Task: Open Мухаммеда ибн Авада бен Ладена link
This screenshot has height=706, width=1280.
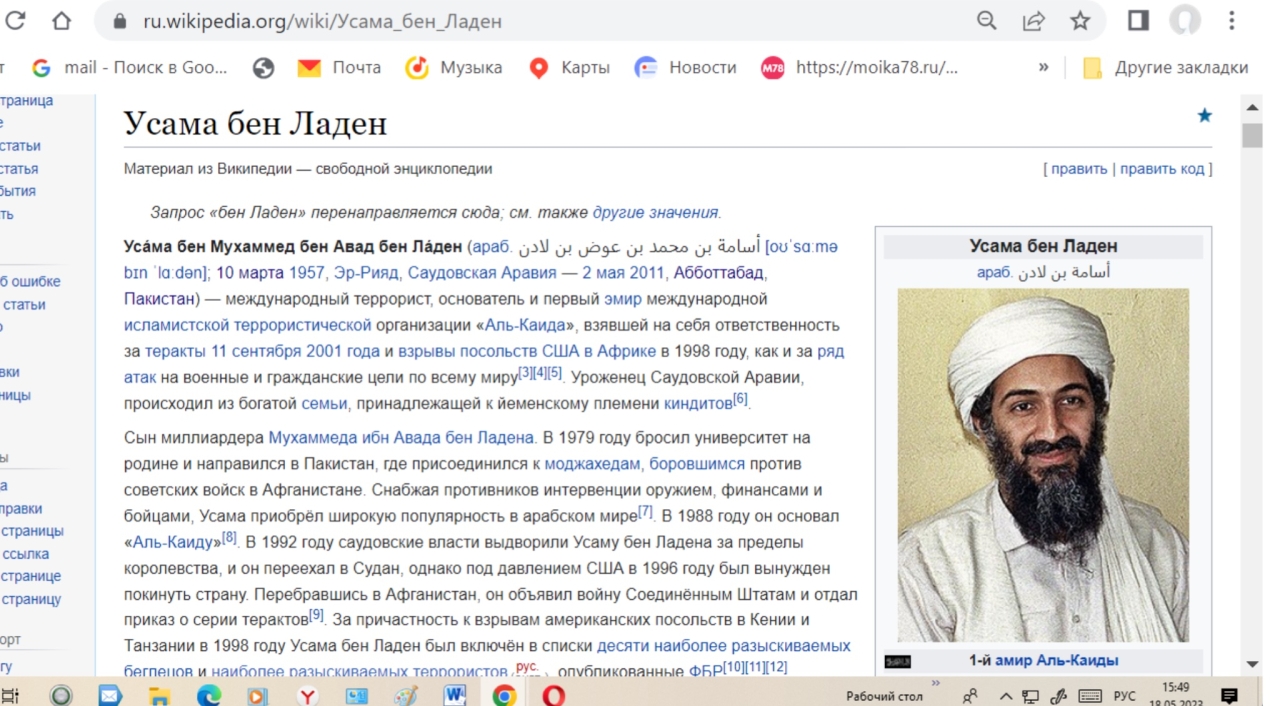Action: click(x=401, y=438)
